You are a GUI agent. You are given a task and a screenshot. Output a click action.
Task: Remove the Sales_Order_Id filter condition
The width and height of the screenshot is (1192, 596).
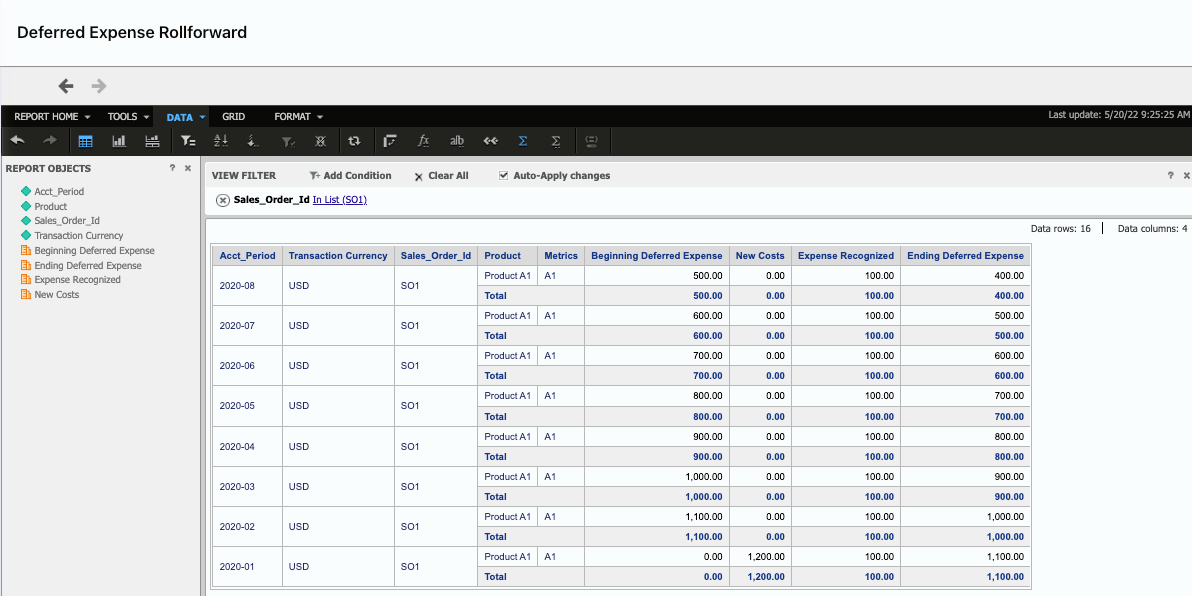223,200
